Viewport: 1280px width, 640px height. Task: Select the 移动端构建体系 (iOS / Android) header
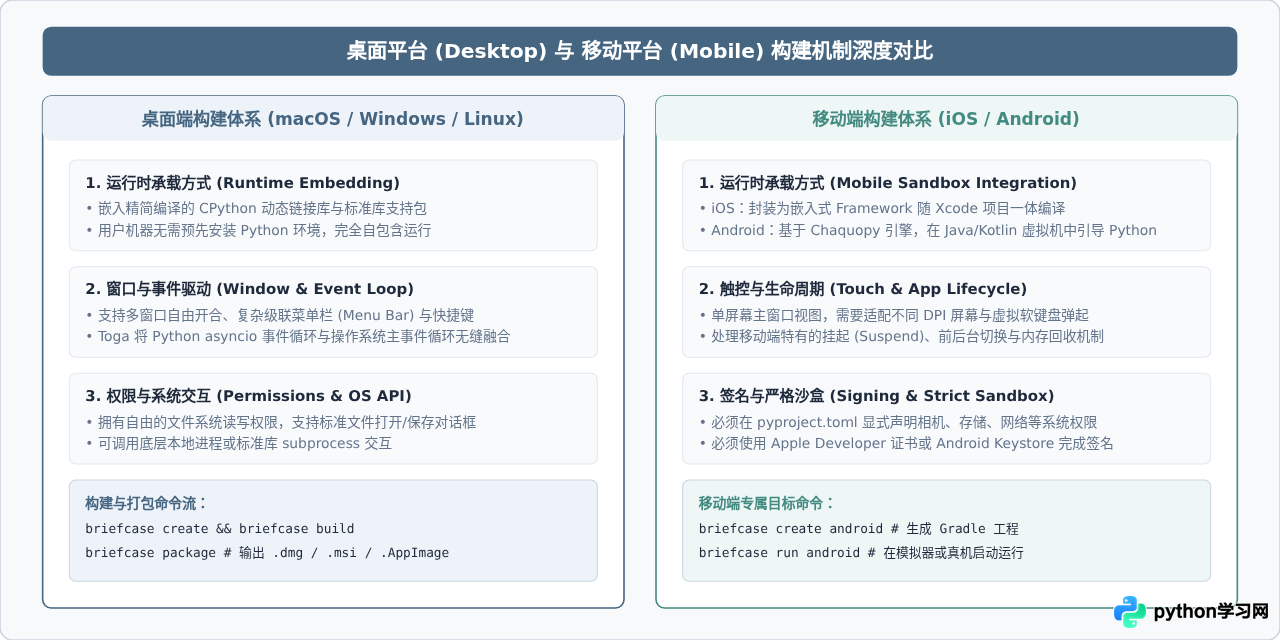946,119
